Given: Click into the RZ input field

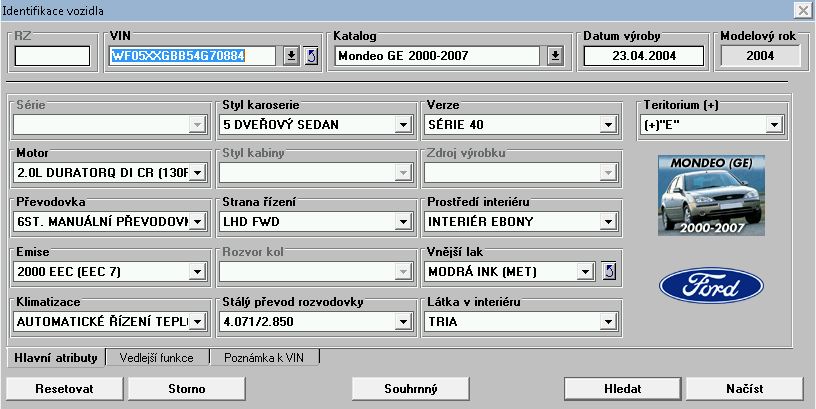Looking at the screenshot, I should pos(52,55).
